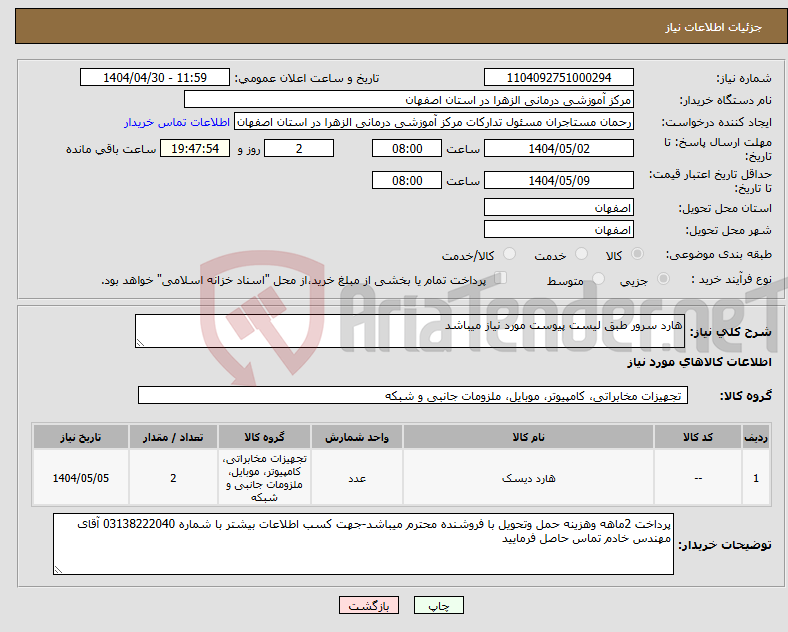The image size is (788, 632).
Task: Click the شرح کلی نیاز text area
Action: pyautogui.click(x=410, y=331)
